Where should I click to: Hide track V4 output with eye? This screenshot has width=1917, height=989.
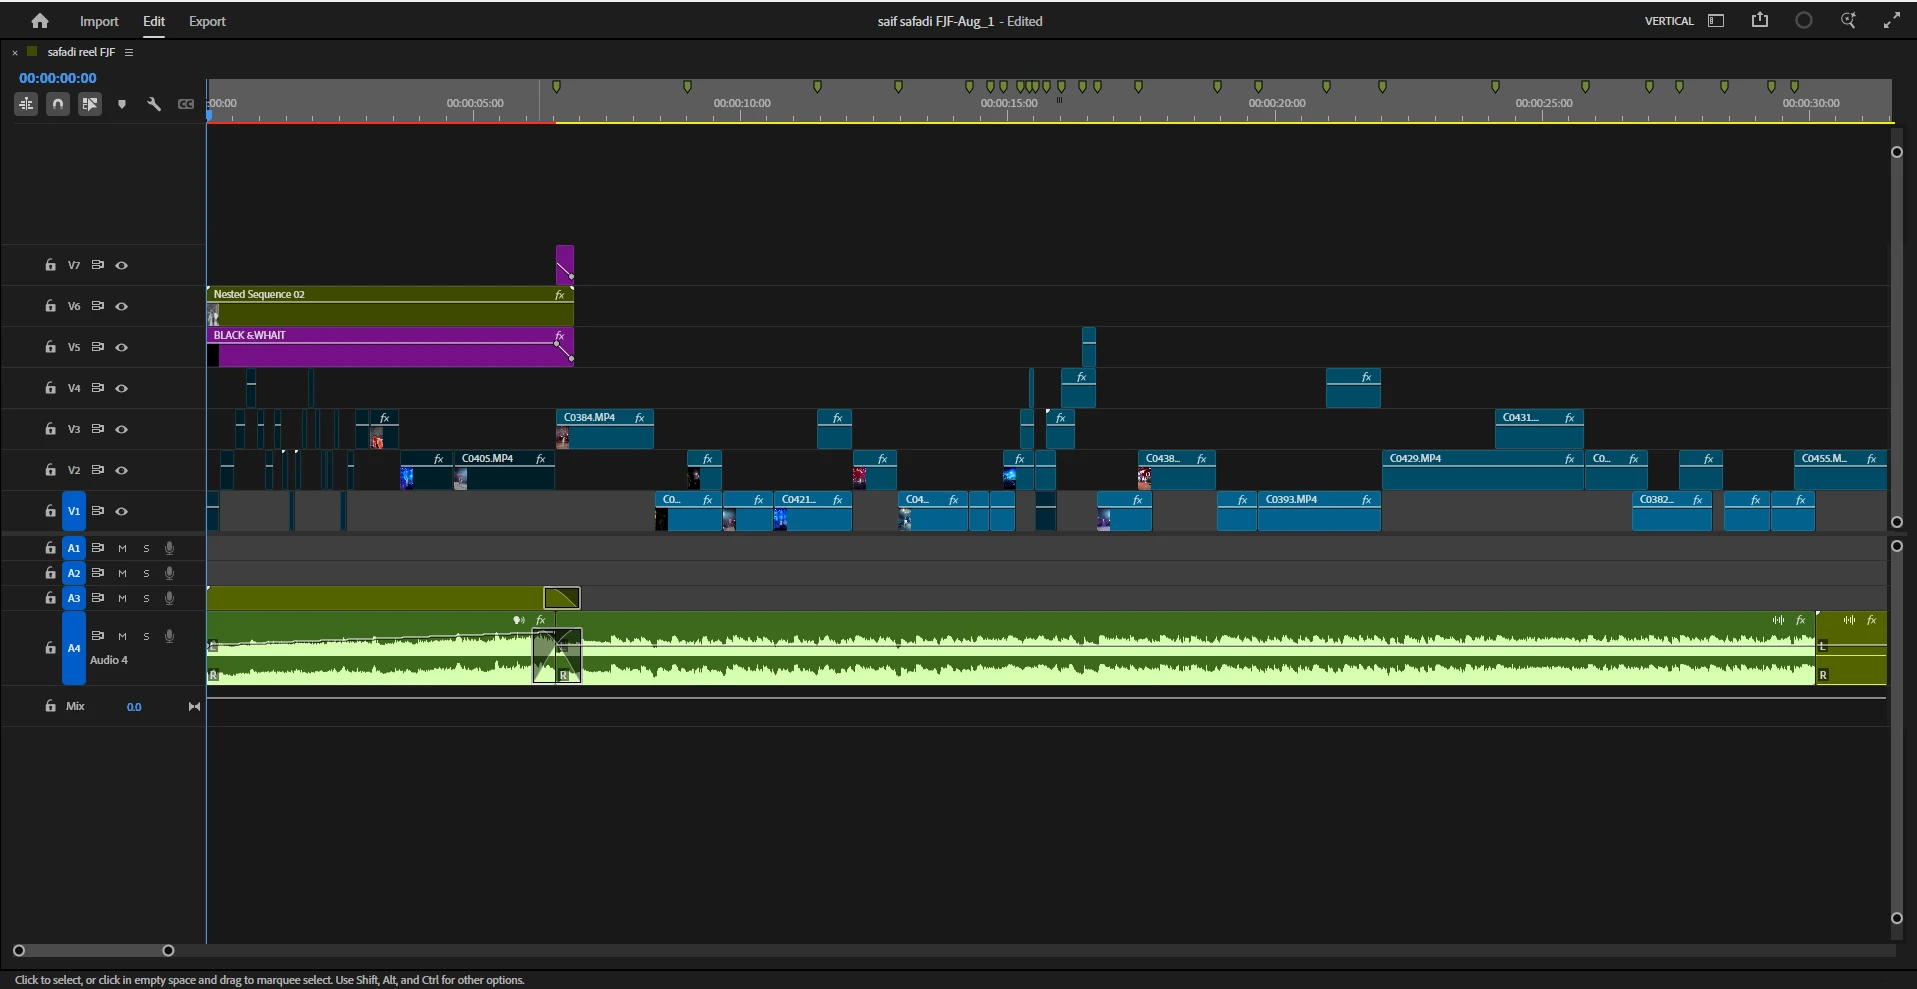click(122, 389)
